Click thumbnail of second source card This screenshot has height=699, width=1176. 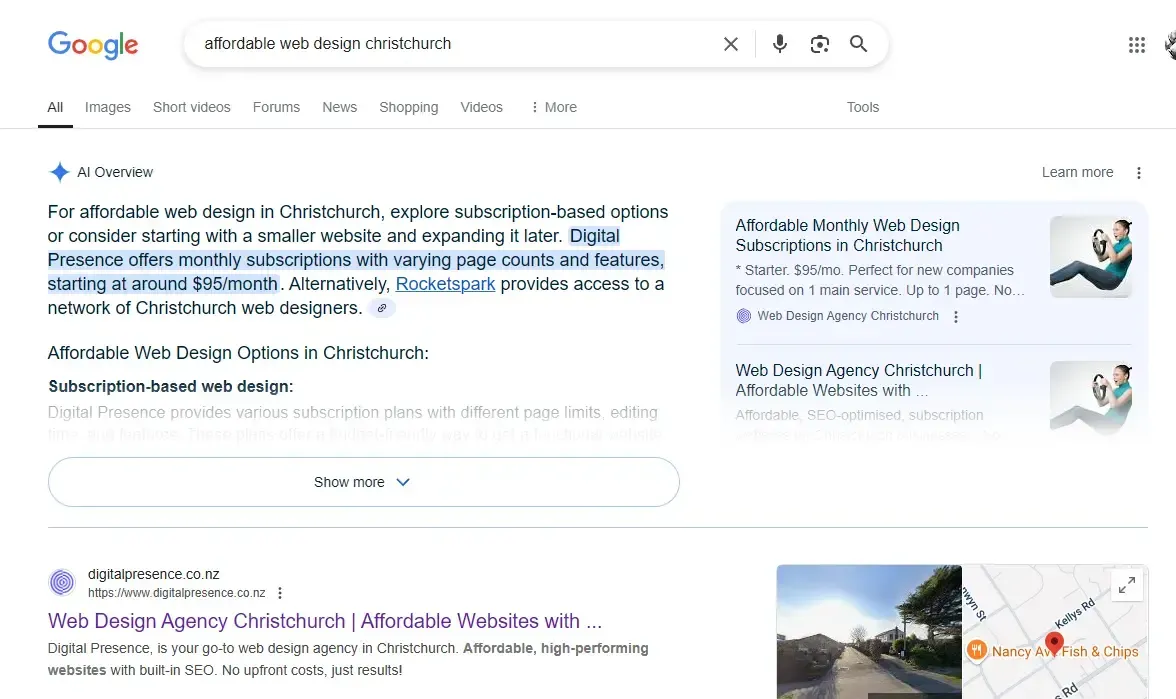point(1090,398)
